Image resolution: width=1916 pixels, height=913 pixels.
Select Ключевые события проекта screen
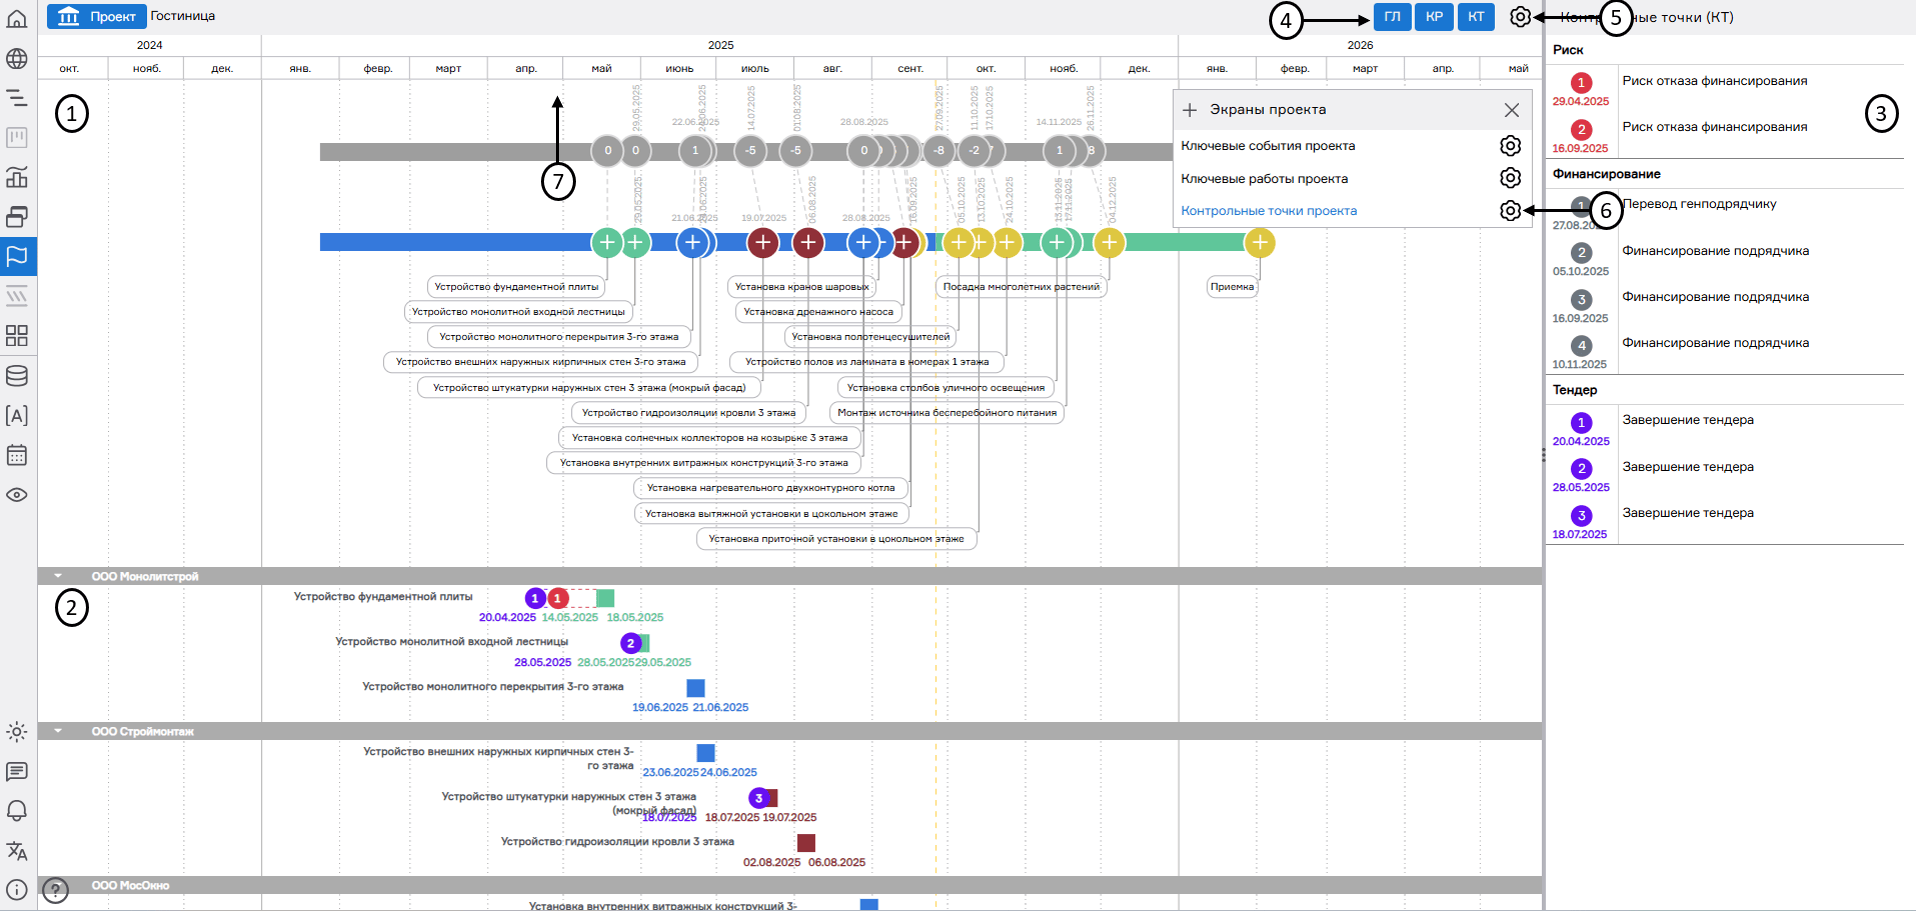1268,146
